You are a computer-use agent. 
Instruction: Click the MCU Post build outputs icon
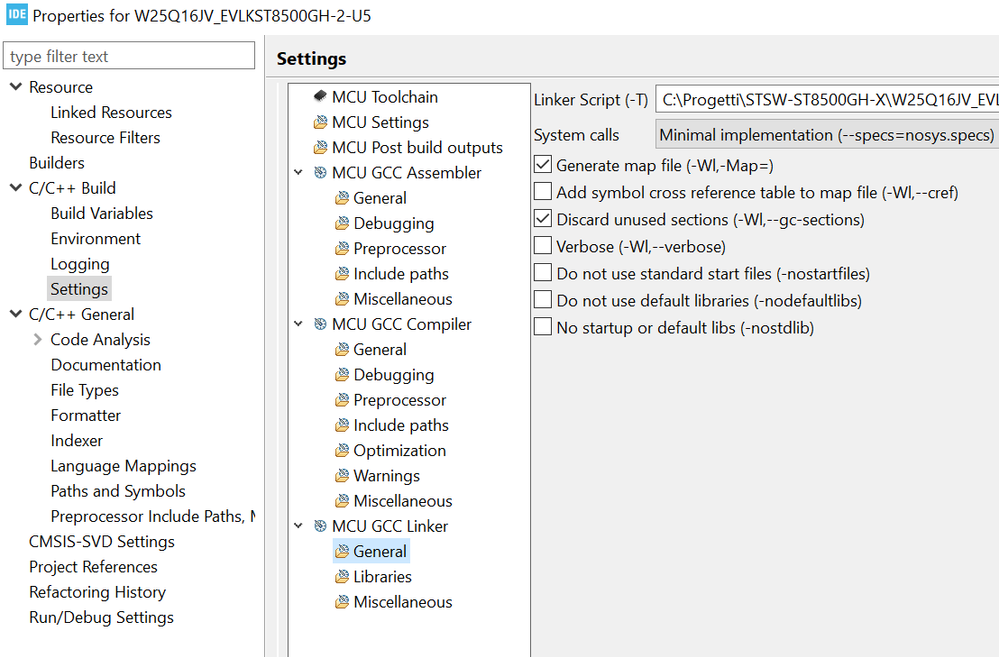(x=320, y=148)
